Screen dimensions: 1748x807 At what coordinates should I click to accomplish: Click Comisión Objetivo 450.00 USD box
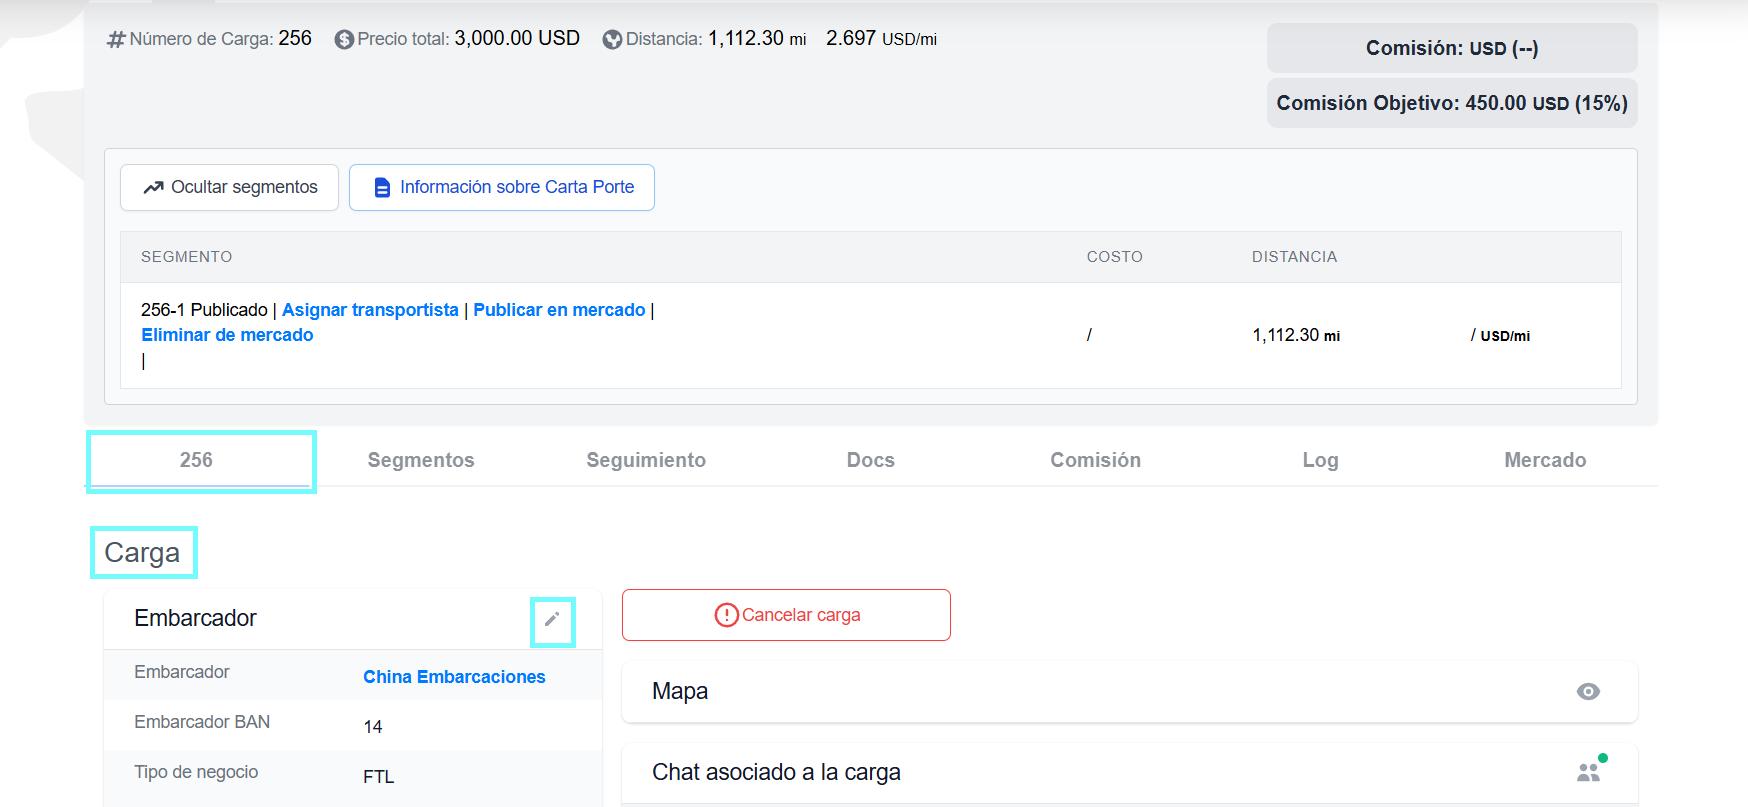(1452, 103)
